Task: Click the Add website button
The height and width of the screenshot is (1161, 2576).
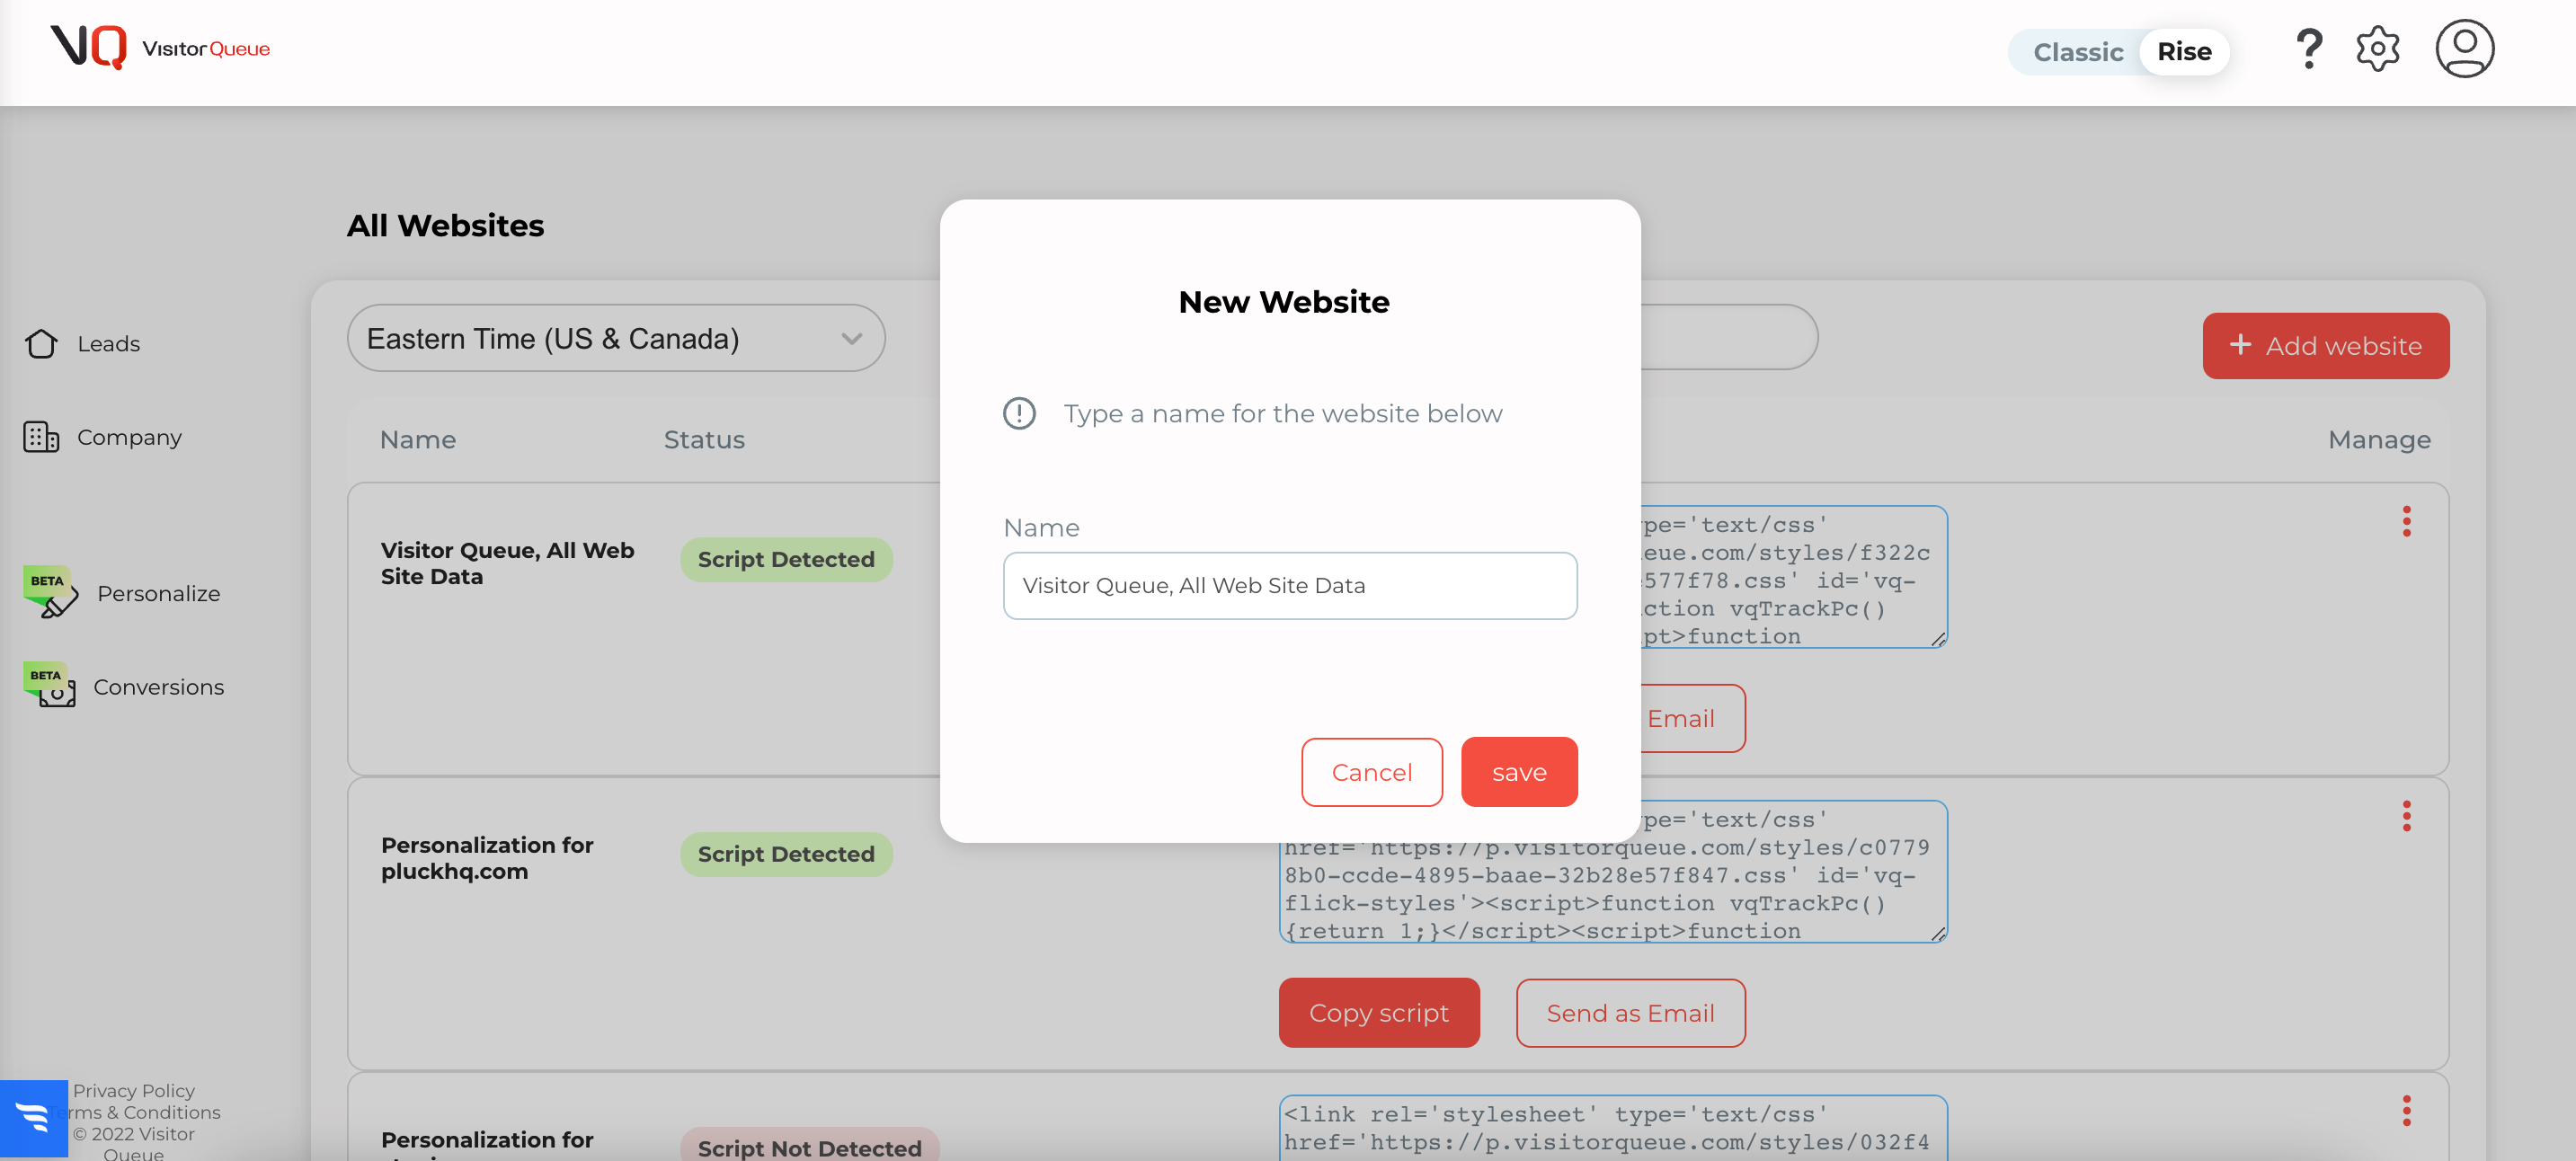Action: tap(2325, 346)
